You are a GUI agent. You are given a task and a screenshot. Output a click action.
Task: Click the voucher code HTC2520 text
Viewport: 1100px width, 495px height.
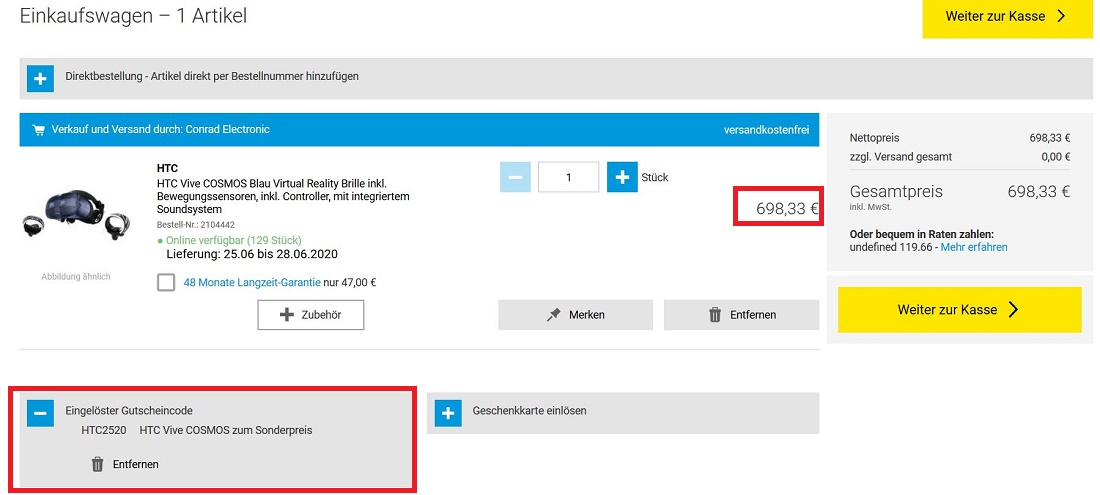click(104, 430)
